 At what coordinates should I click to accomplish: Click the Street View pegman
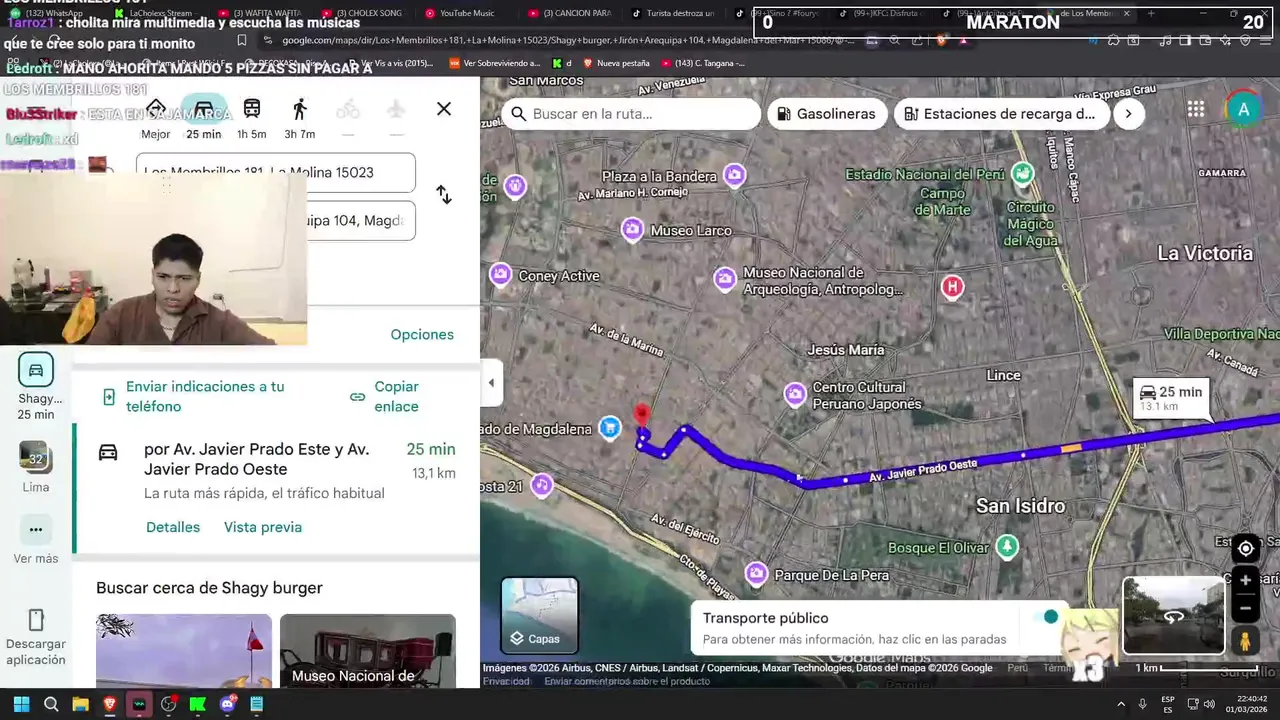(x=1245, y=641)
